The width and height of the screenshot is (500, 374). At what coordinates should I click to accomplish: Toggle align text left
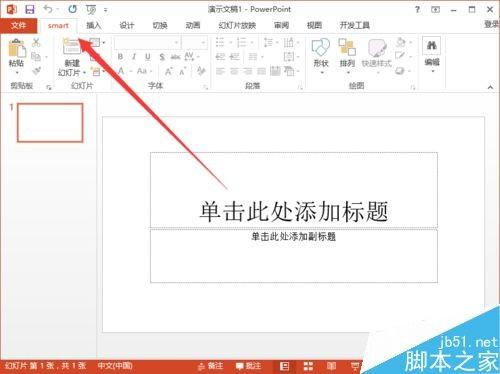[220, 71]
